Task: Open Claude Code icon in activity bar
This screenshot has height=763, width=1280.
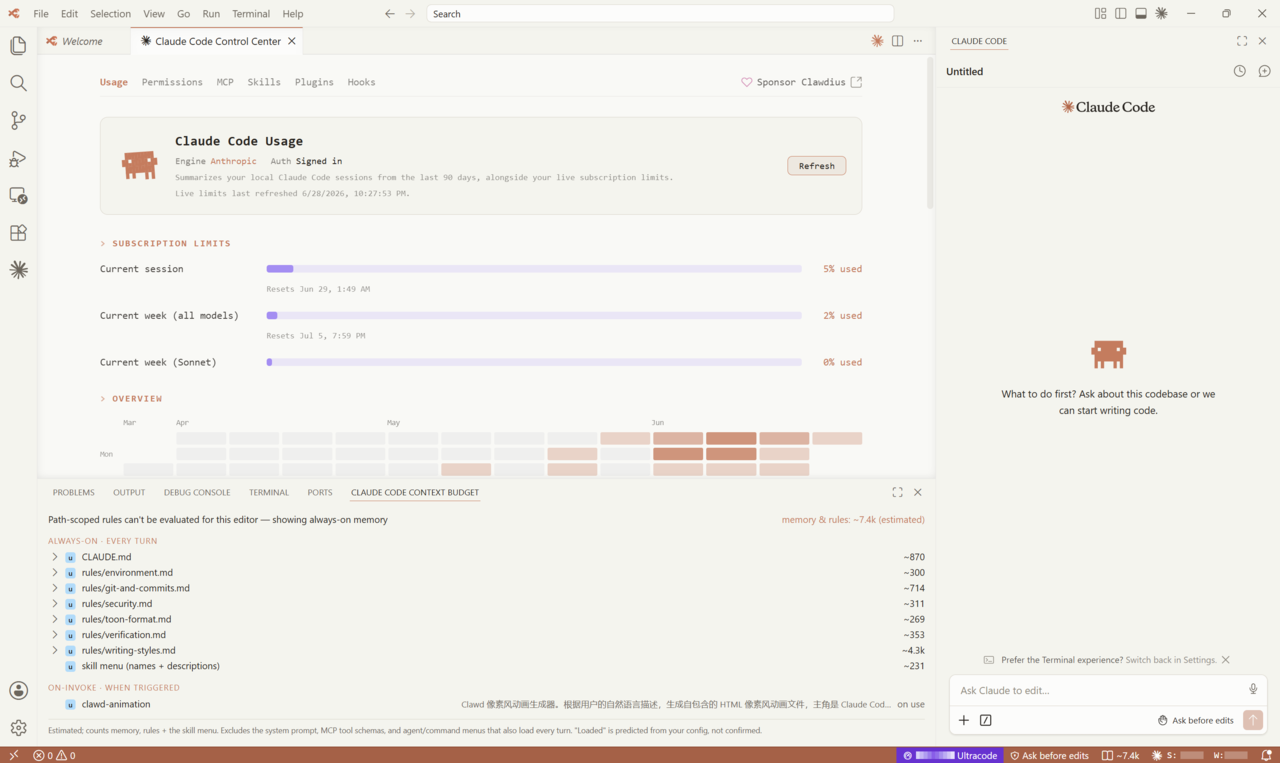Action: (18, 270)
